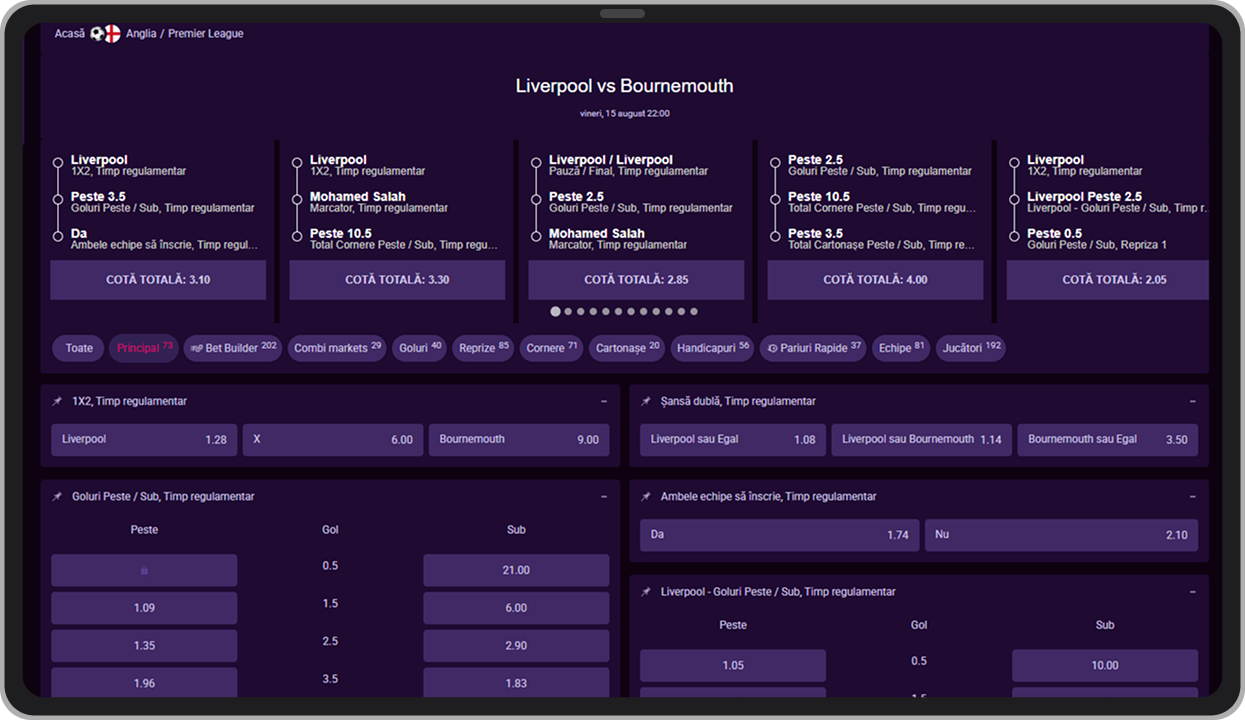Viewport: 1245px width, 720px height.
Task: Select Sub 1.5 goals at 6.00
Action: pos(516,608)
